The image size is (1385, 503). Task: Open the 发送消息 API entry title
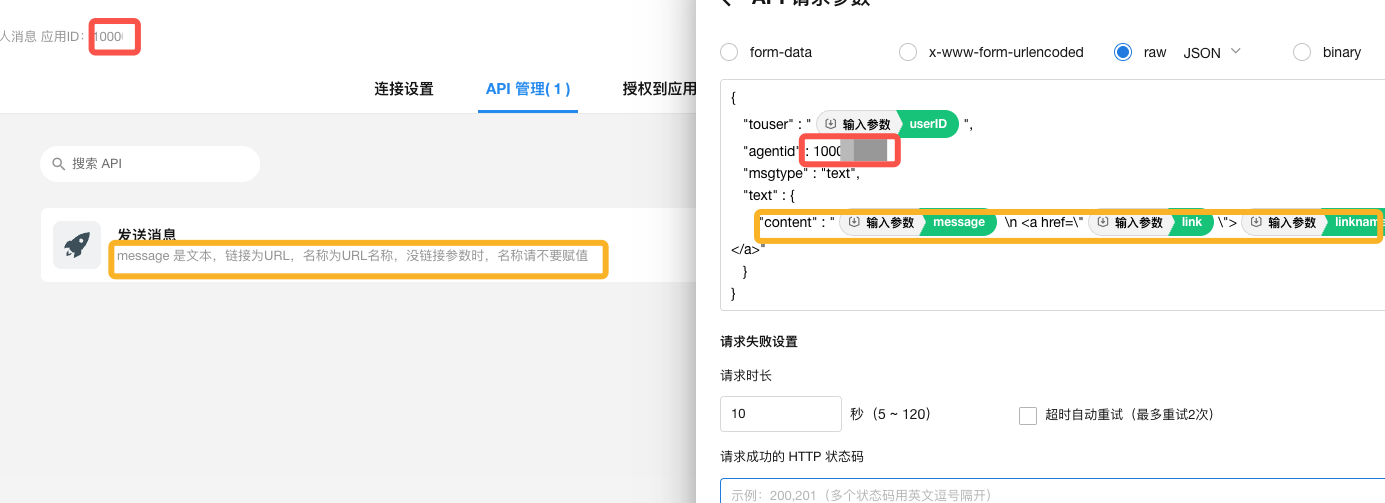[x=147, y=234]
